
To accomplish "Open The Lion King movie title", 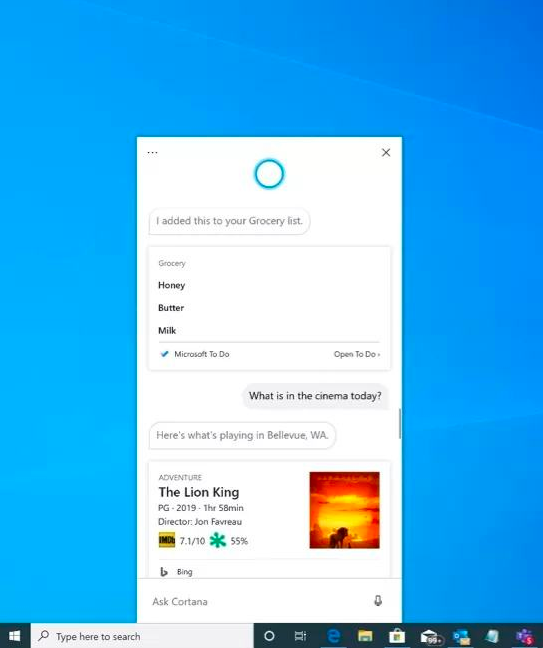I will (199, 492).
